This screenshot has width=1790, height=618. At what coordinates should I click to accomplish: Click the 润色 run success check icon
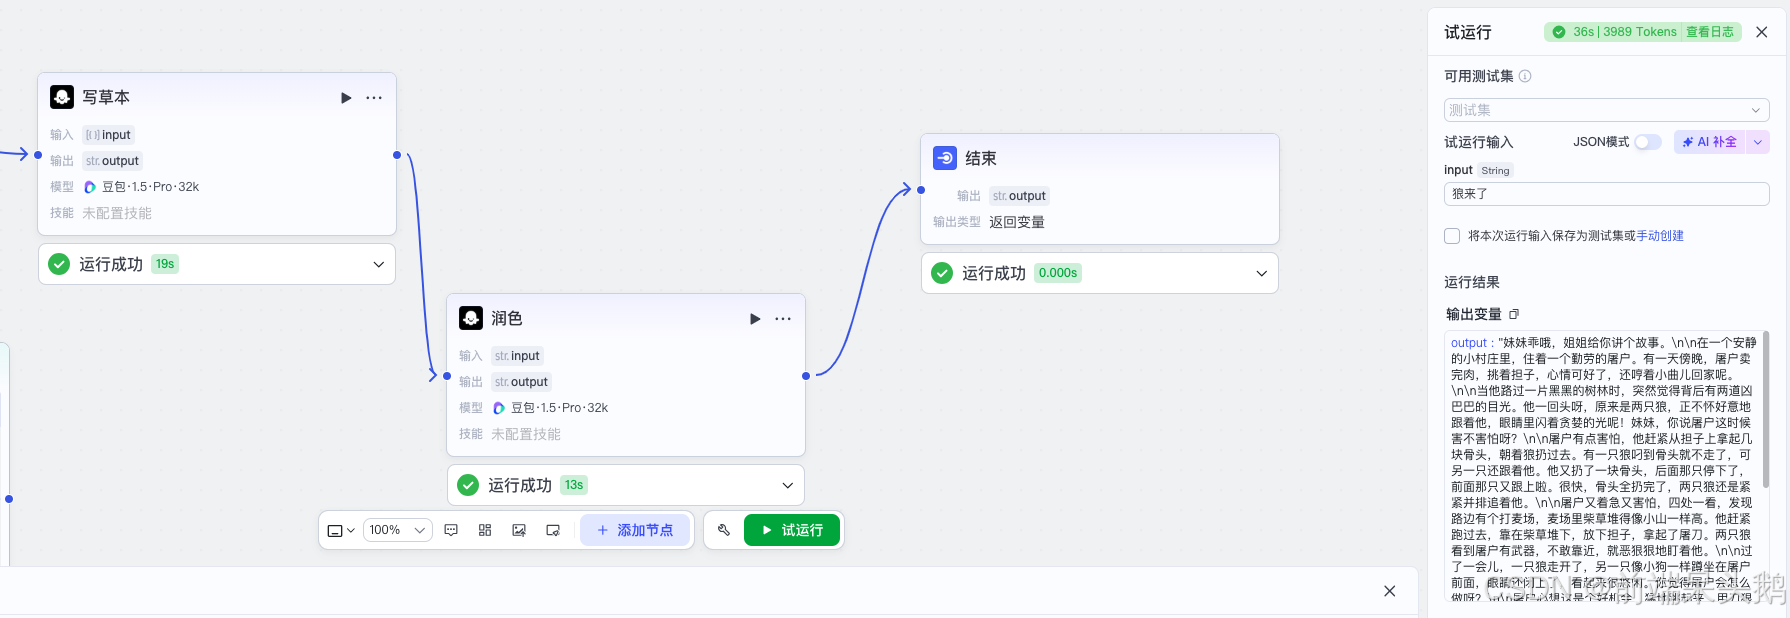point(468,485)
